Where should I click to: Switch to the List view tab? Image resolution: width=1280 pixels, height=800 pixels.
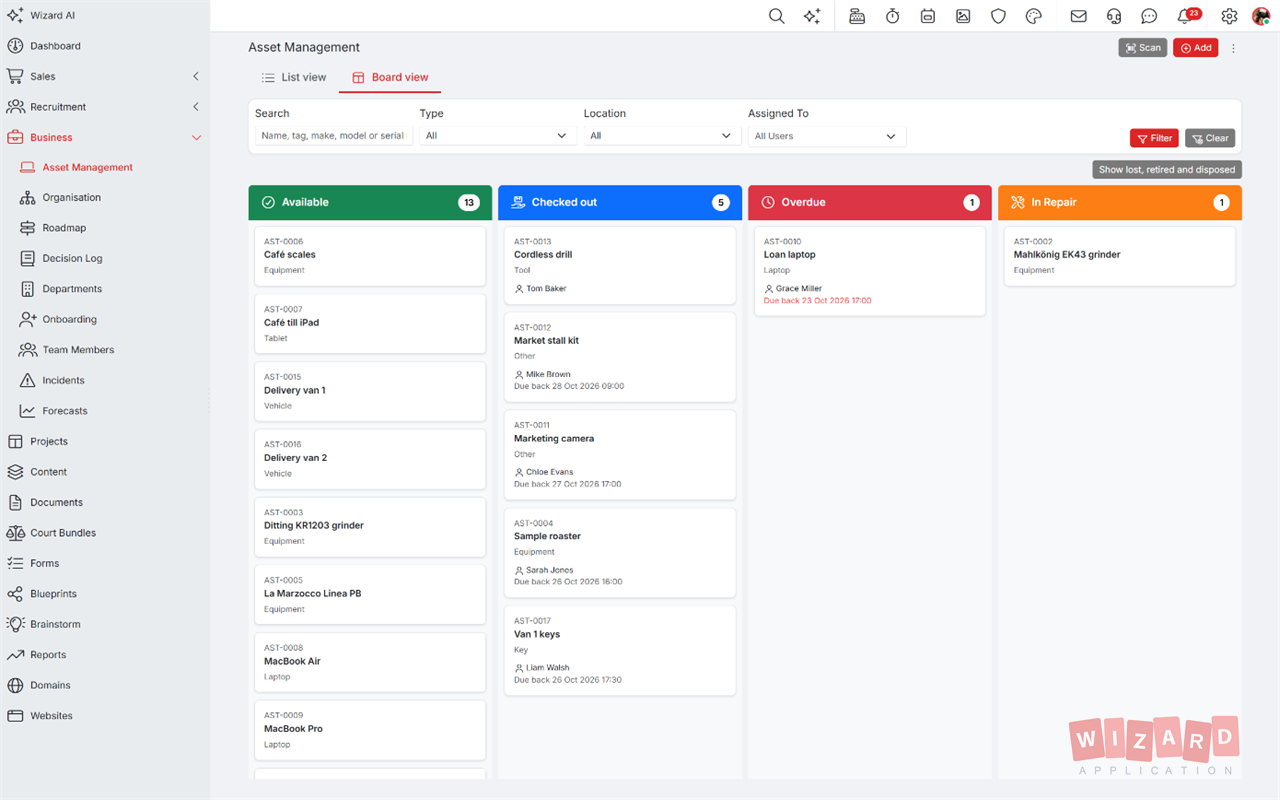(x=293, y=77)
